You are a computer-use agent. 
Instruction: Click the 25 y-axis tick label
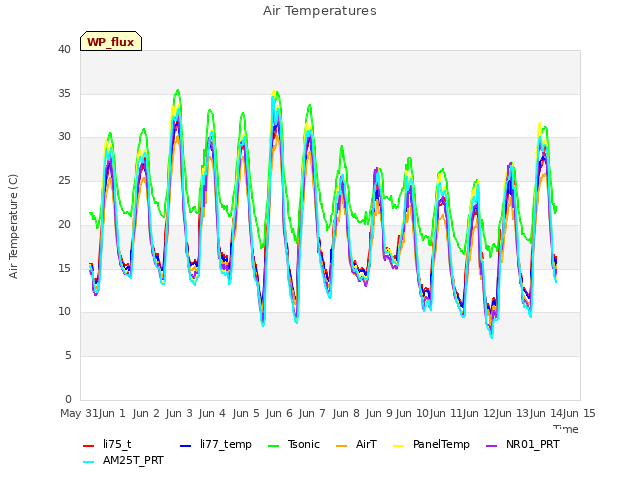(64, 180)
